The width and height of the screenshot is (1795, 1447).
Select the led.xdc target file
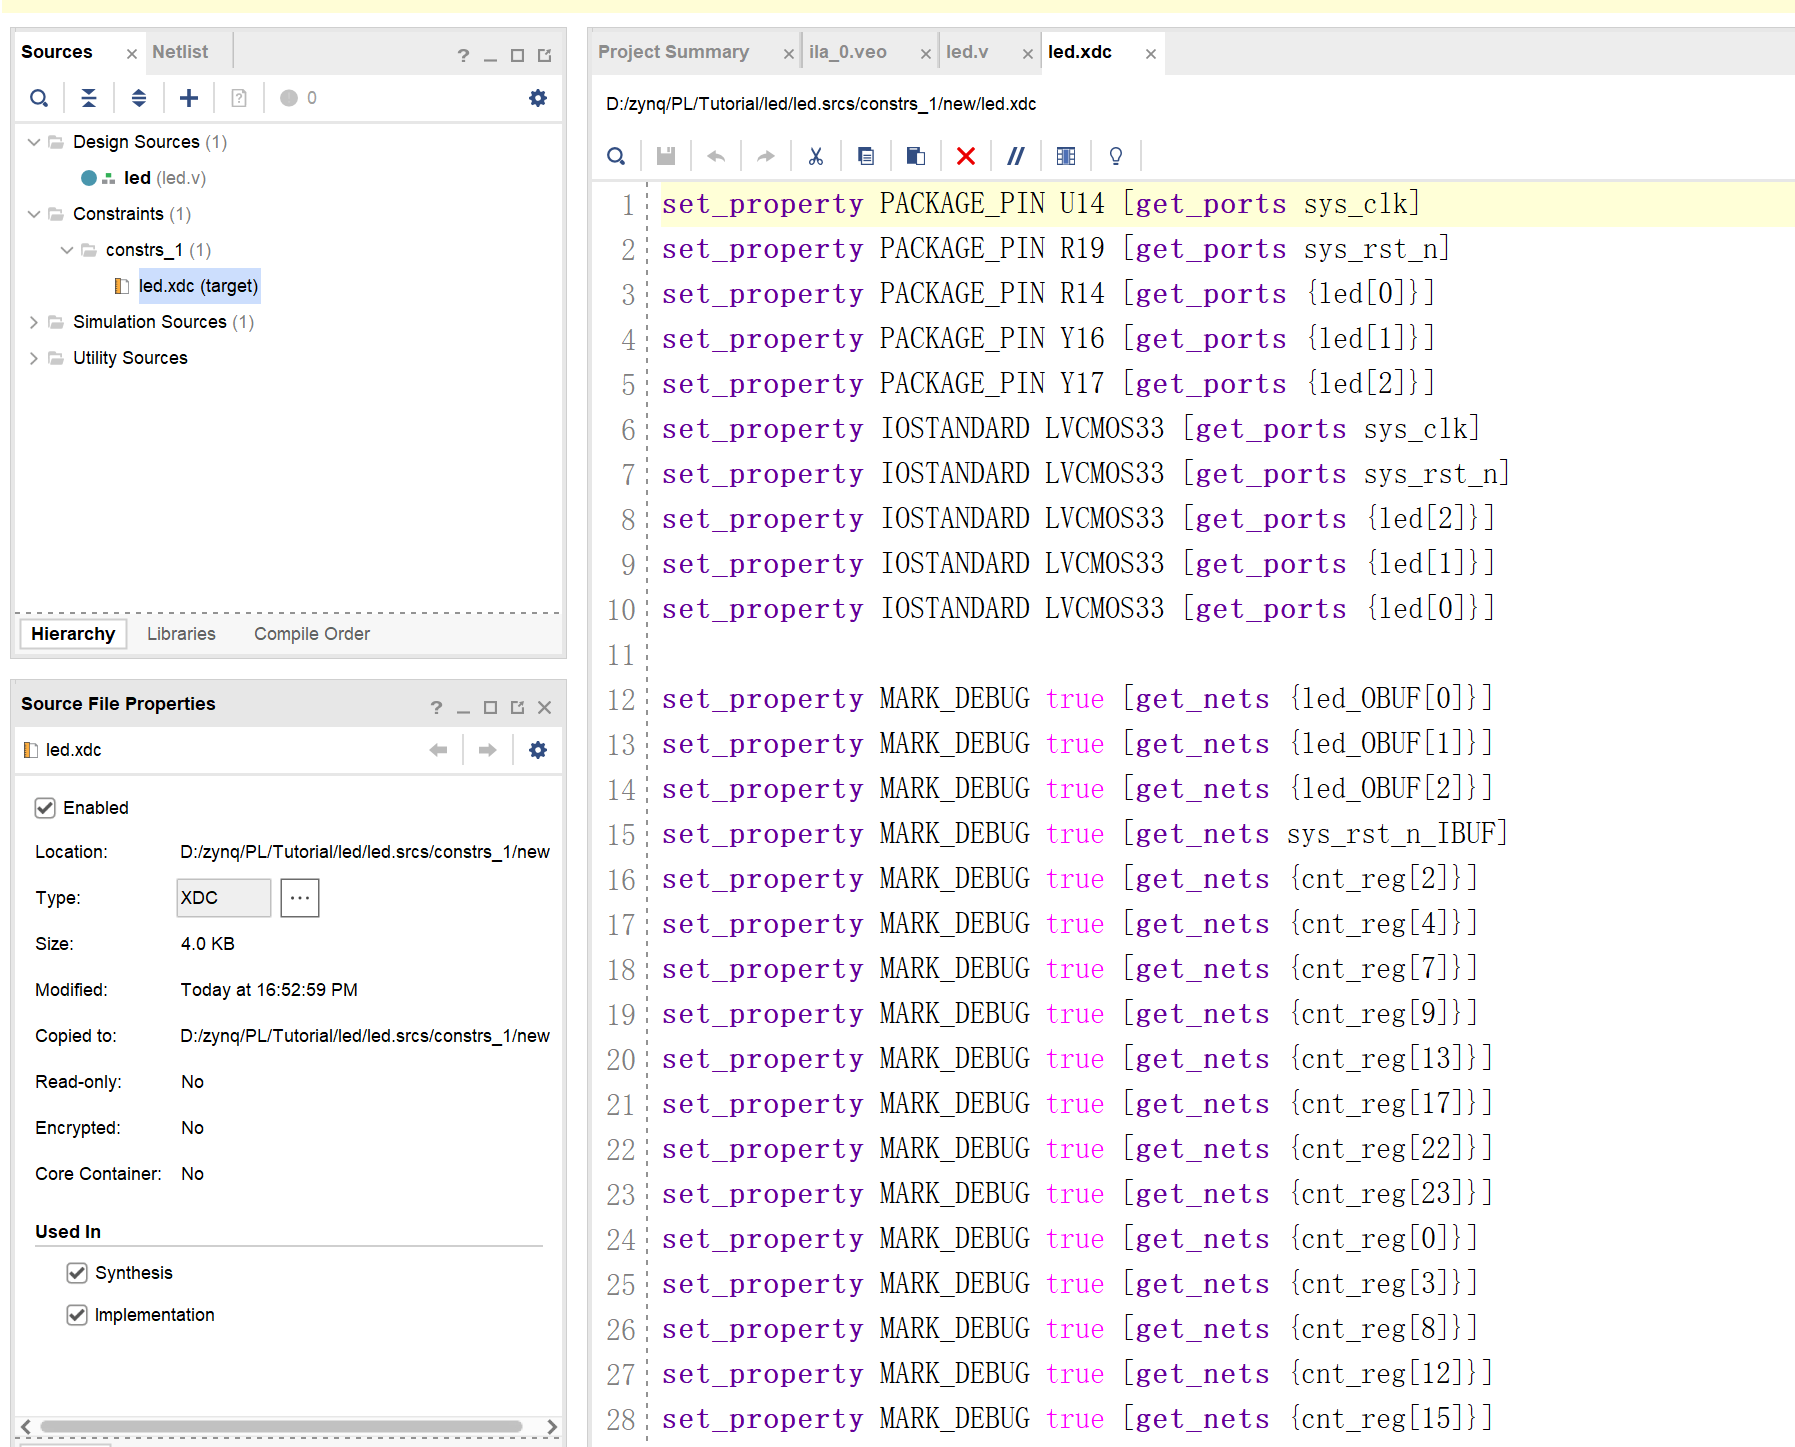[x=199, y=285]
